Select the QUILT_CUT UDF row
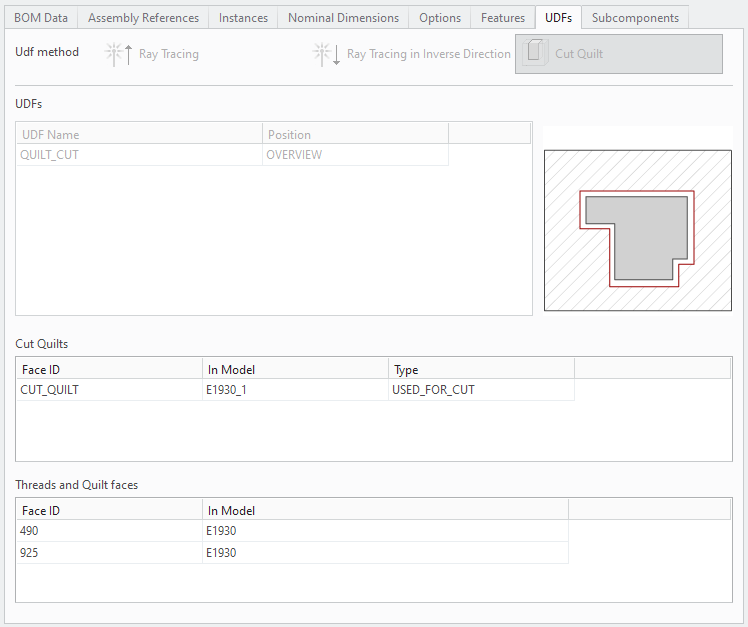 point(233,155)
